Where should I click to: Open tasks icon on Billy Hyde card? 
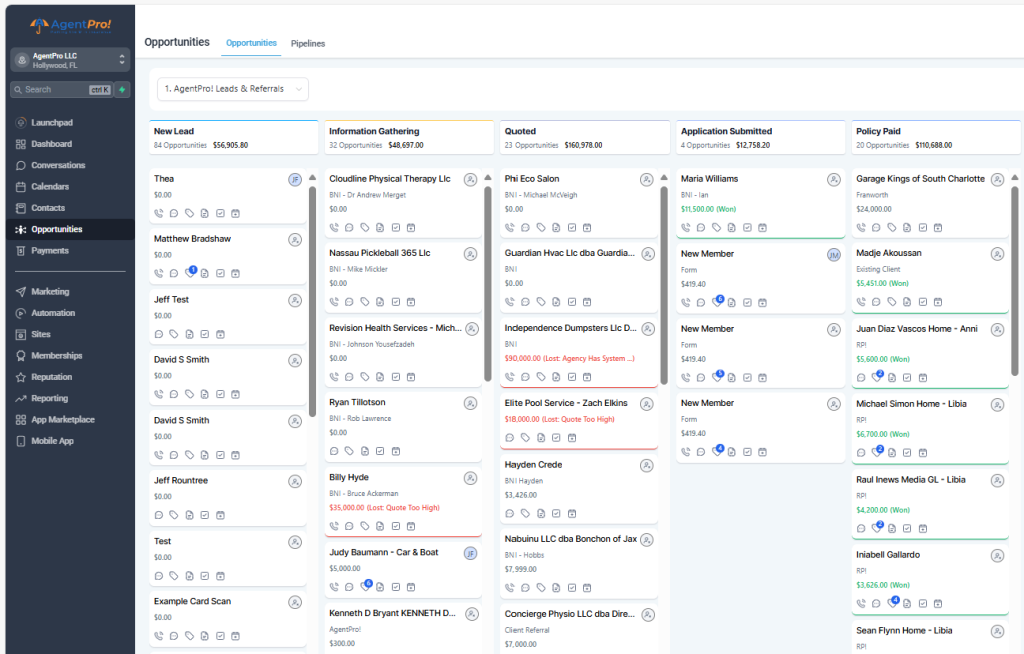click(x=396, y=527)
